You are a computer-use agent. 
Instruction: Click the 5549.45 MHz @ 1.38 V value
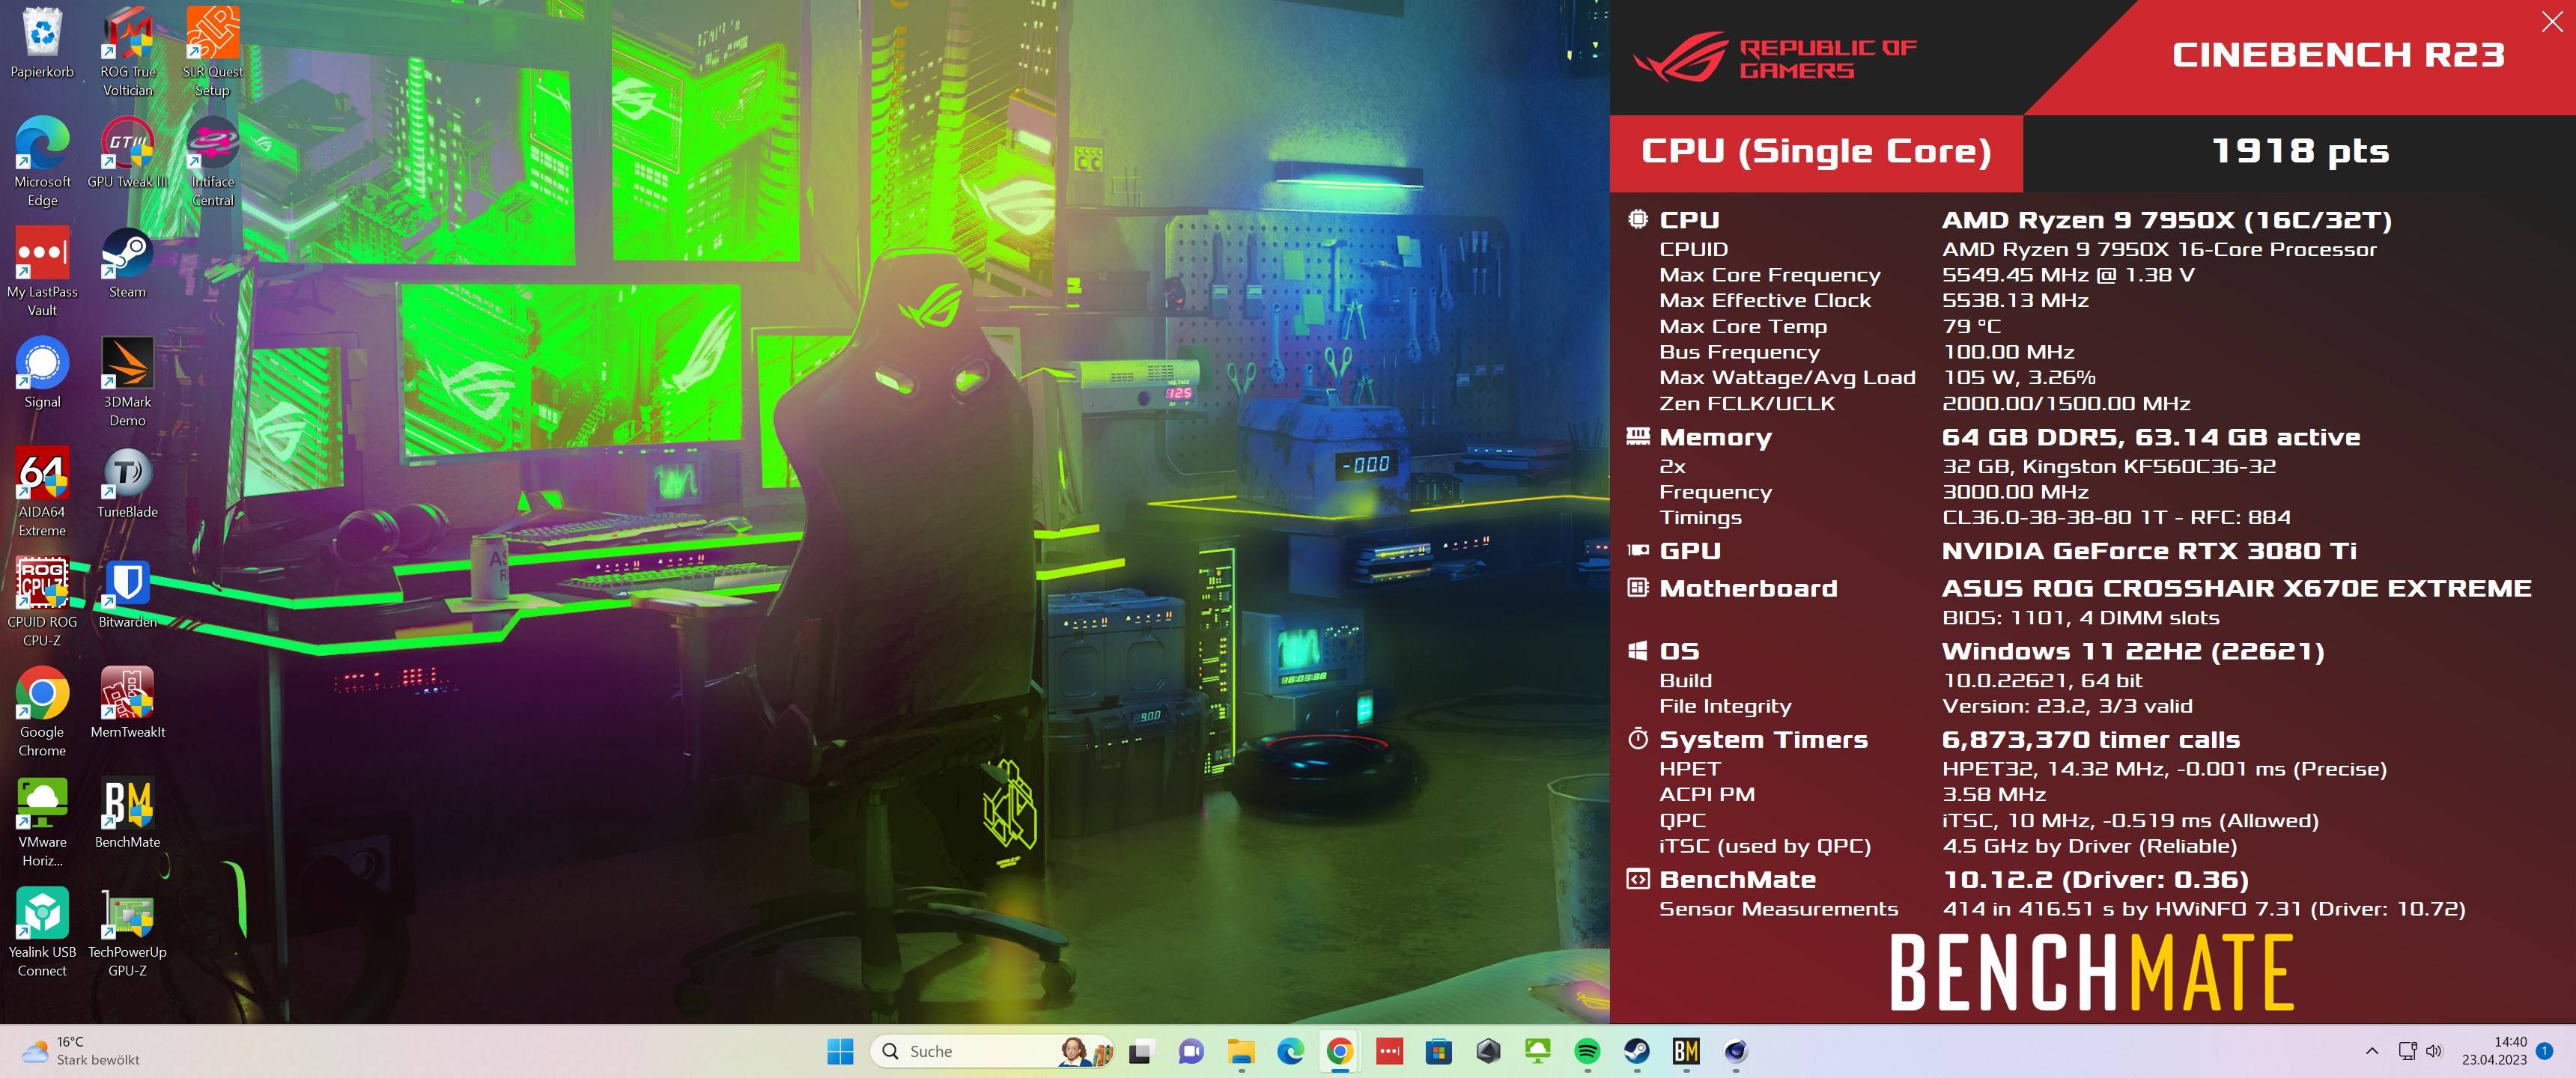point(2068,275)
